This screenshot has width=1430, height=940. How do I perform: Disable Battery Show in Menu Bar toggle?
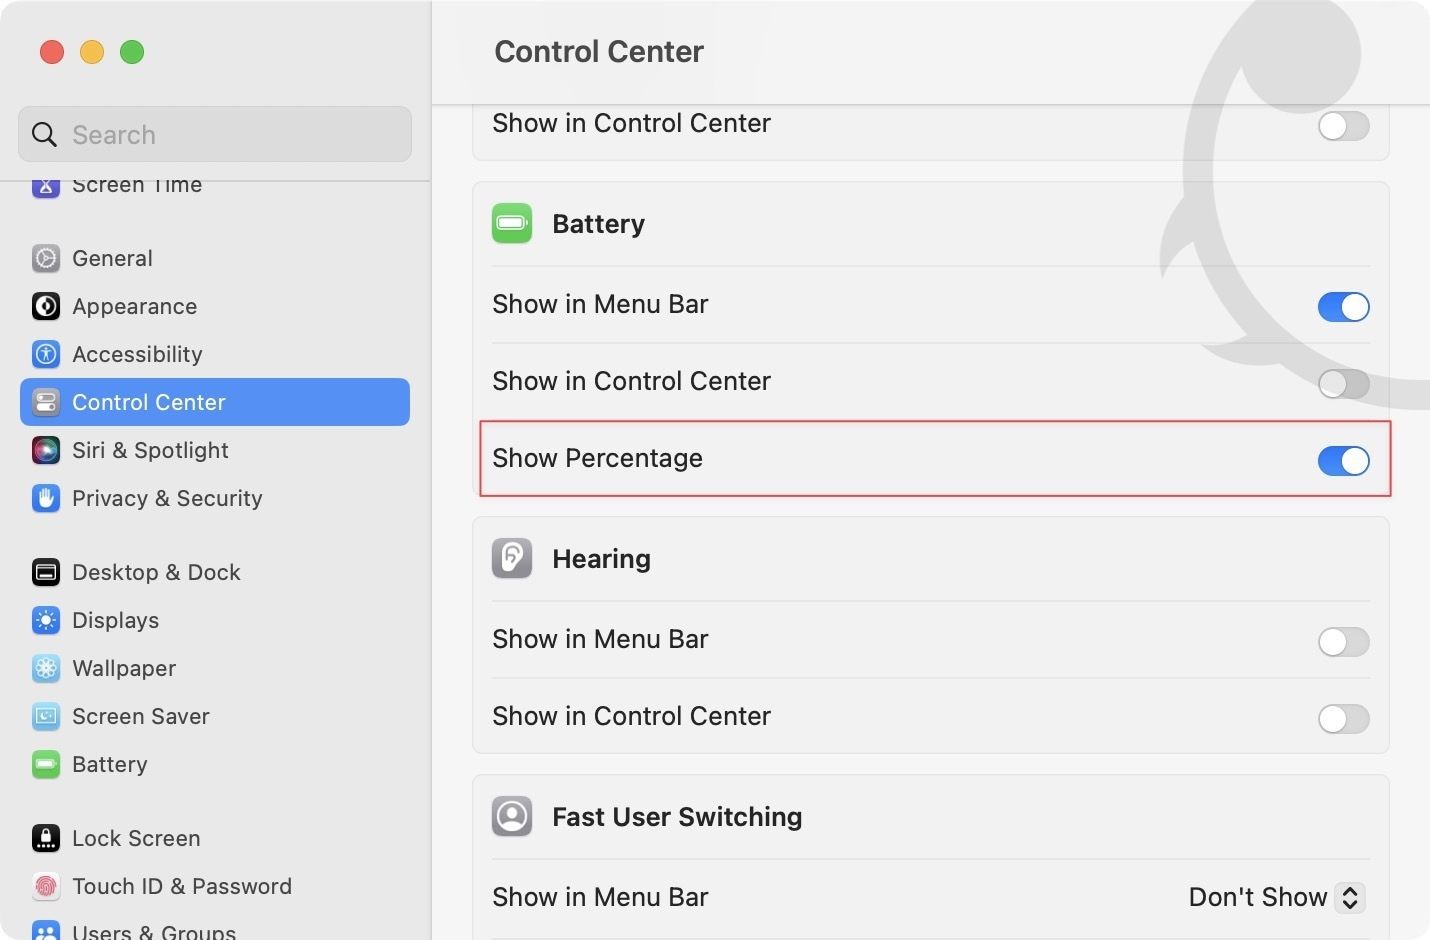tap(1343, 307)
